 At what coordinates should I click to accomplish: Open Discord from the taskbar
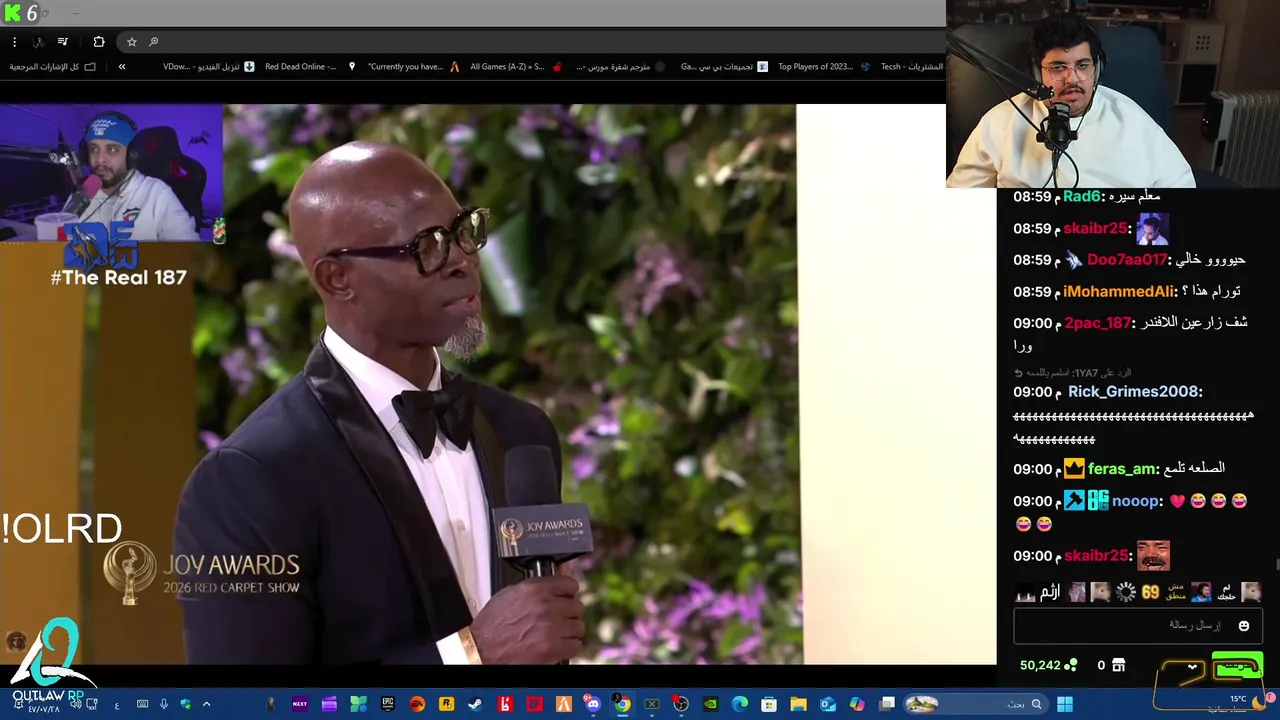click(x=593, y=704)
